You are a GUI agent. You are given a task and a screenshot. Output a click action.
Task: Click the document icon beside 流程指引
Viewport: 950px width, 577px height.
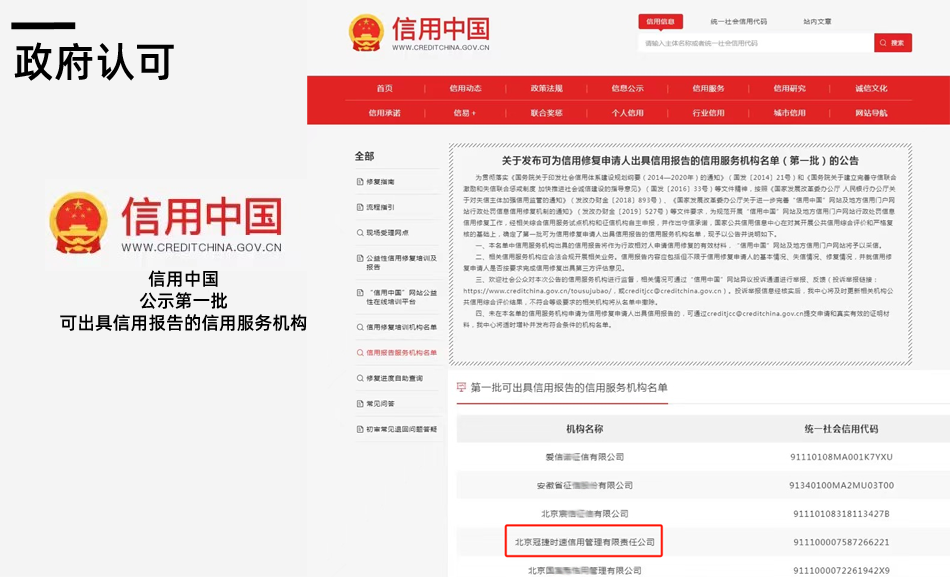click(360, 207)
